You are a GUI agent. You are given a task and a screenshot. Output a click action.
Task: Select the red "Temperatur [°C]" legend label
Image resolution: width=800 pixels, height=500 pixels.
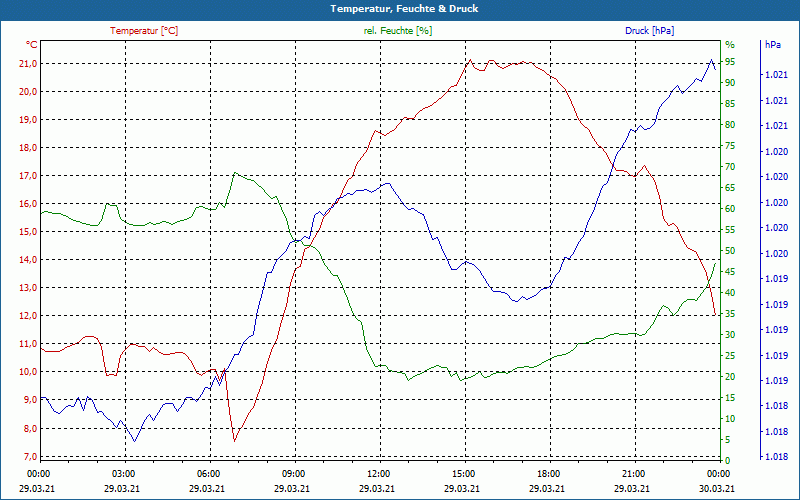(144, 31)
